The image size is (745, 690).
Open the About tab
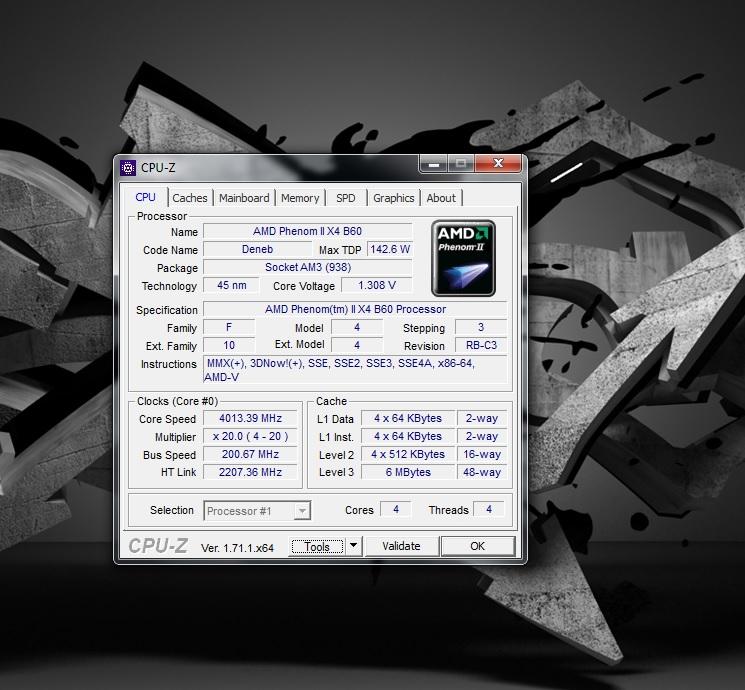(441, 198)
